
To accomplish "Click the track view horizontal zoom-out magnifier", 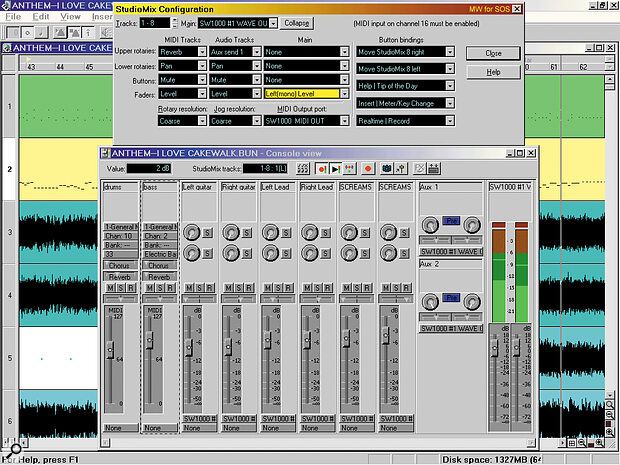I will tap(582, 443).
